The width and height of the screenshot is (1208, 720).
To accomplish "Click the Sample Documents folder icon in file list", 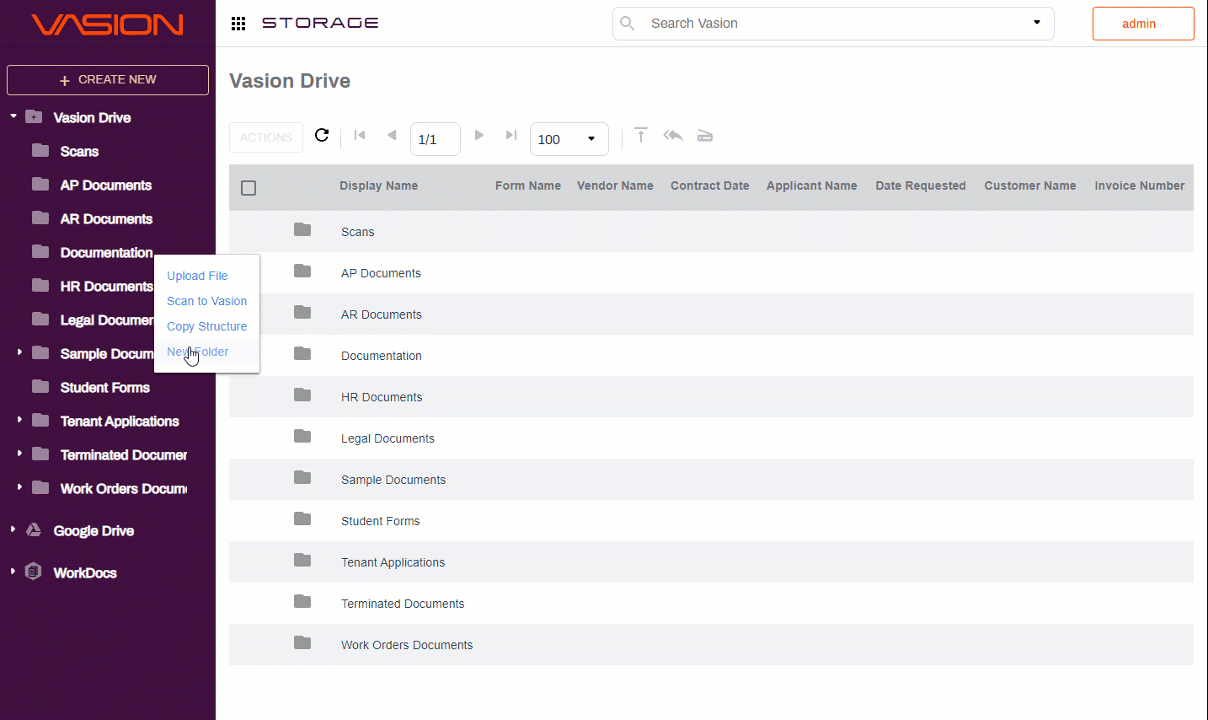I will tap(302, 478).
